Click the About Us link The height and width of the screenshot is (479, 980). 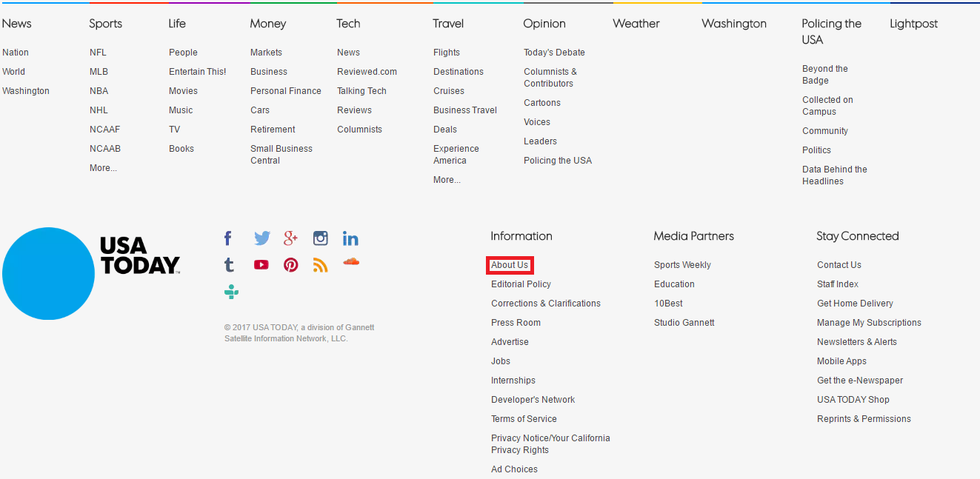click(x=510, y=265)
